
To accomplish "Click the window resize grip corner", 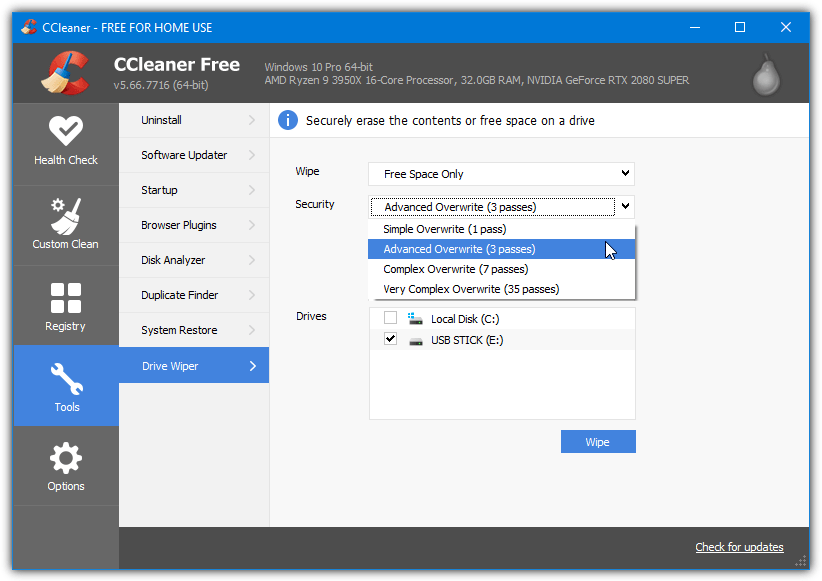I will 801,562.
